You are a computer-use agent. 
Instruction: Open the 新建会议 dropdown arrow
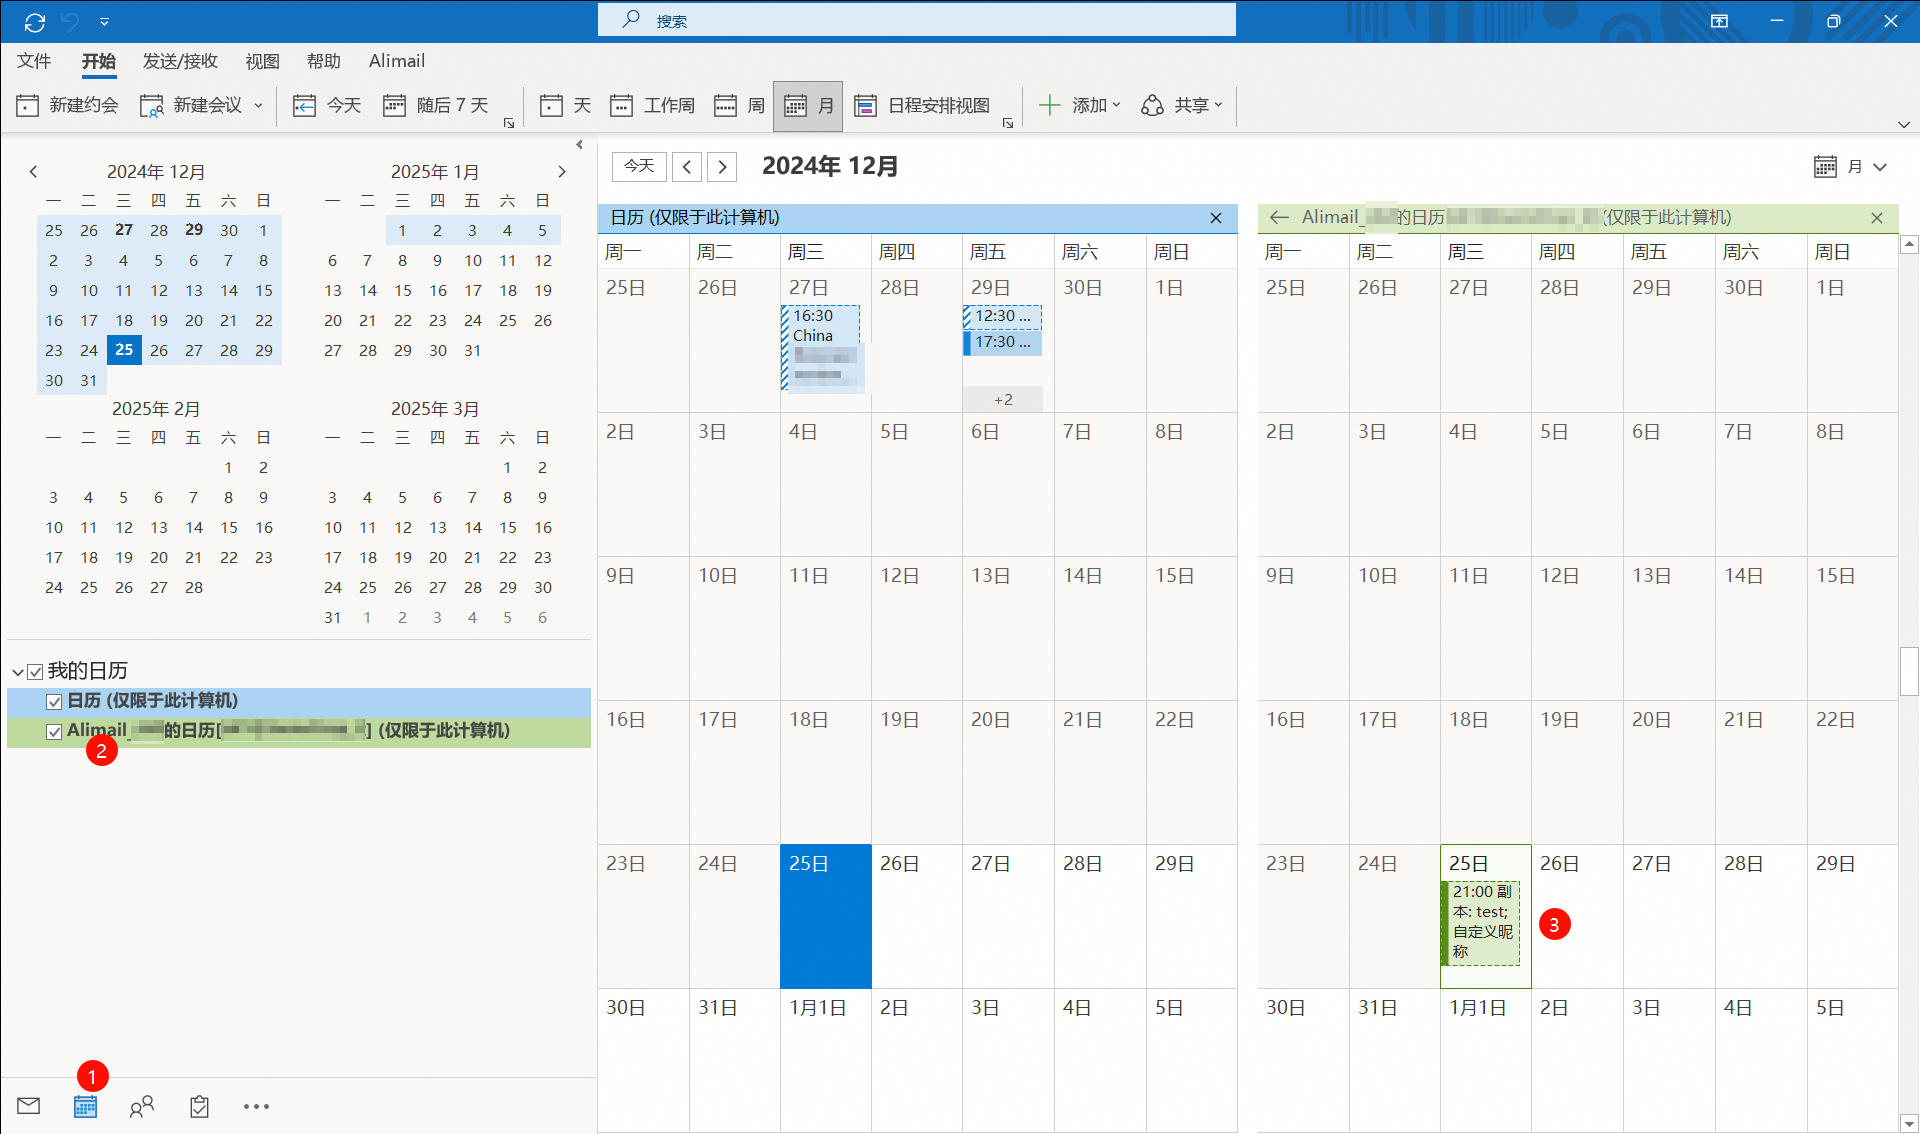(x=258, y=105)
